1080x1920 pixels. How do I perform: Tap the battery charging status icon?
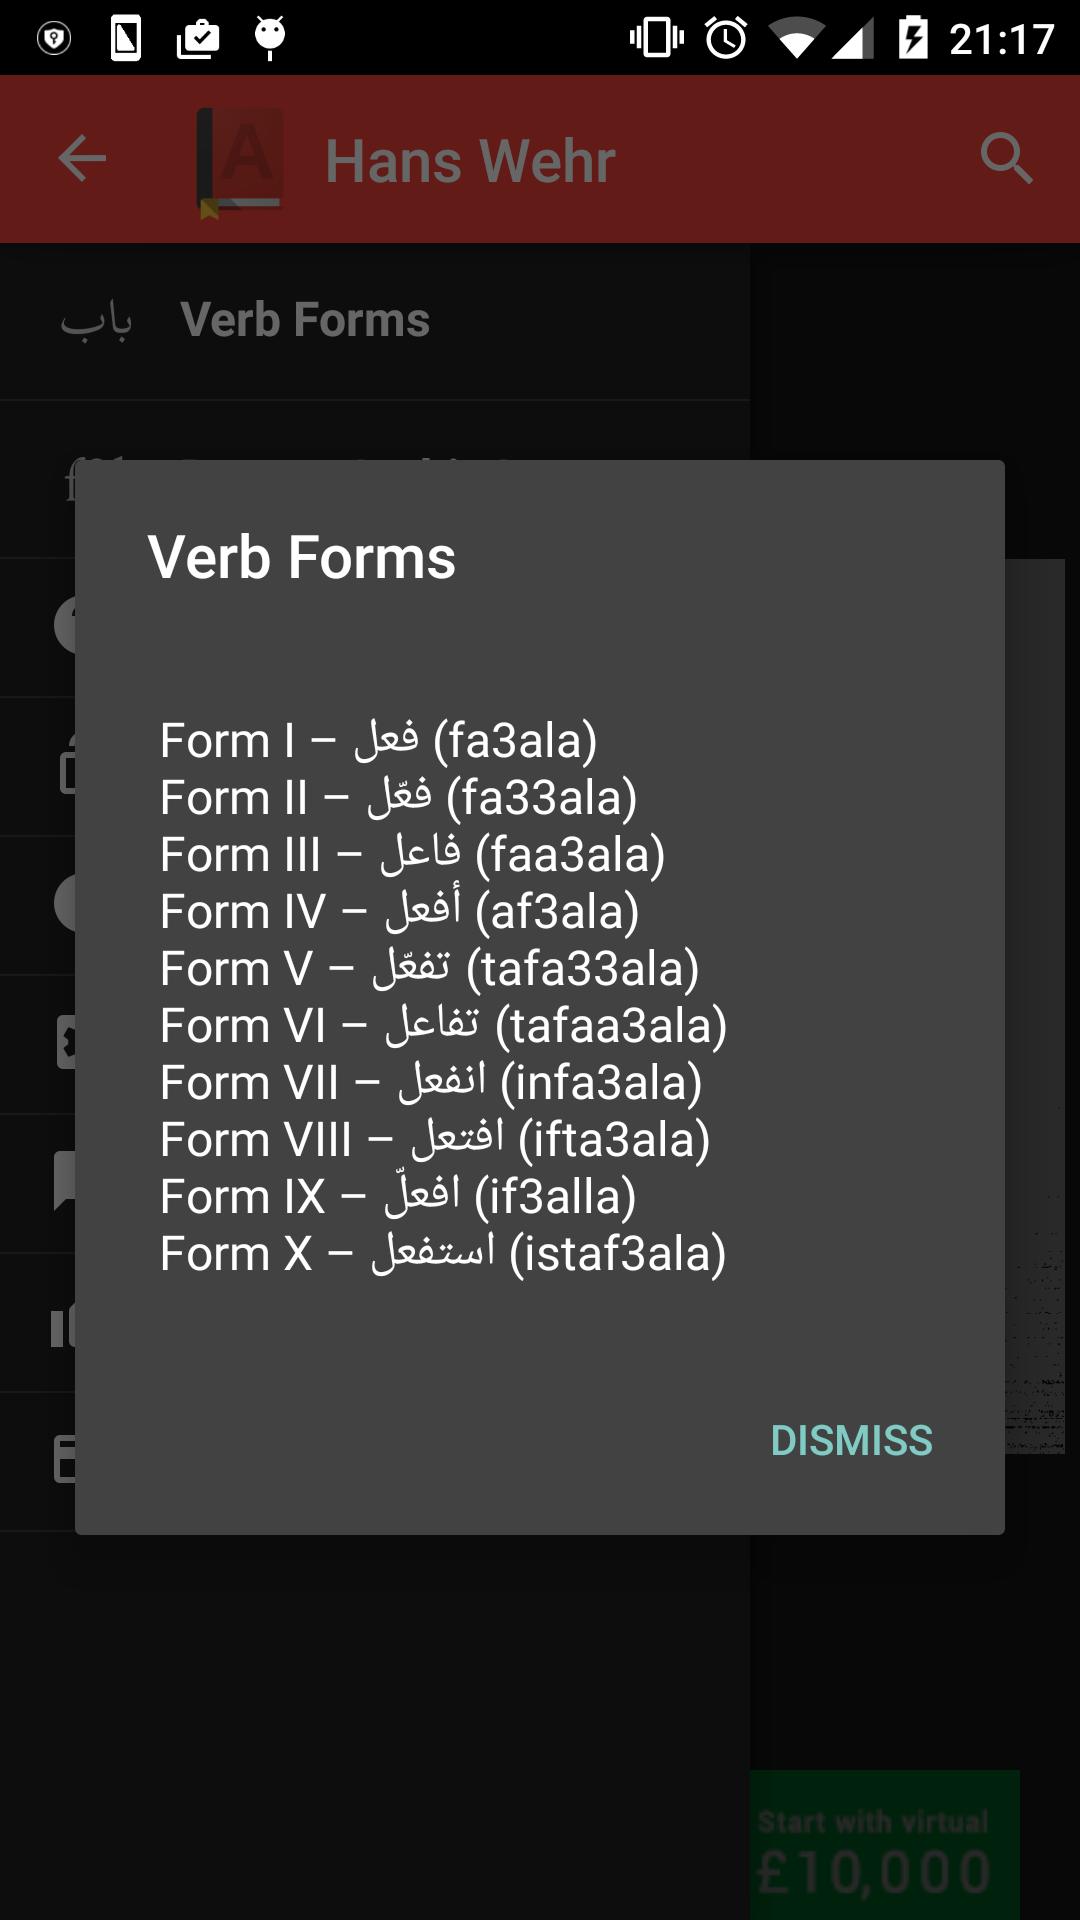pos(913,38)
